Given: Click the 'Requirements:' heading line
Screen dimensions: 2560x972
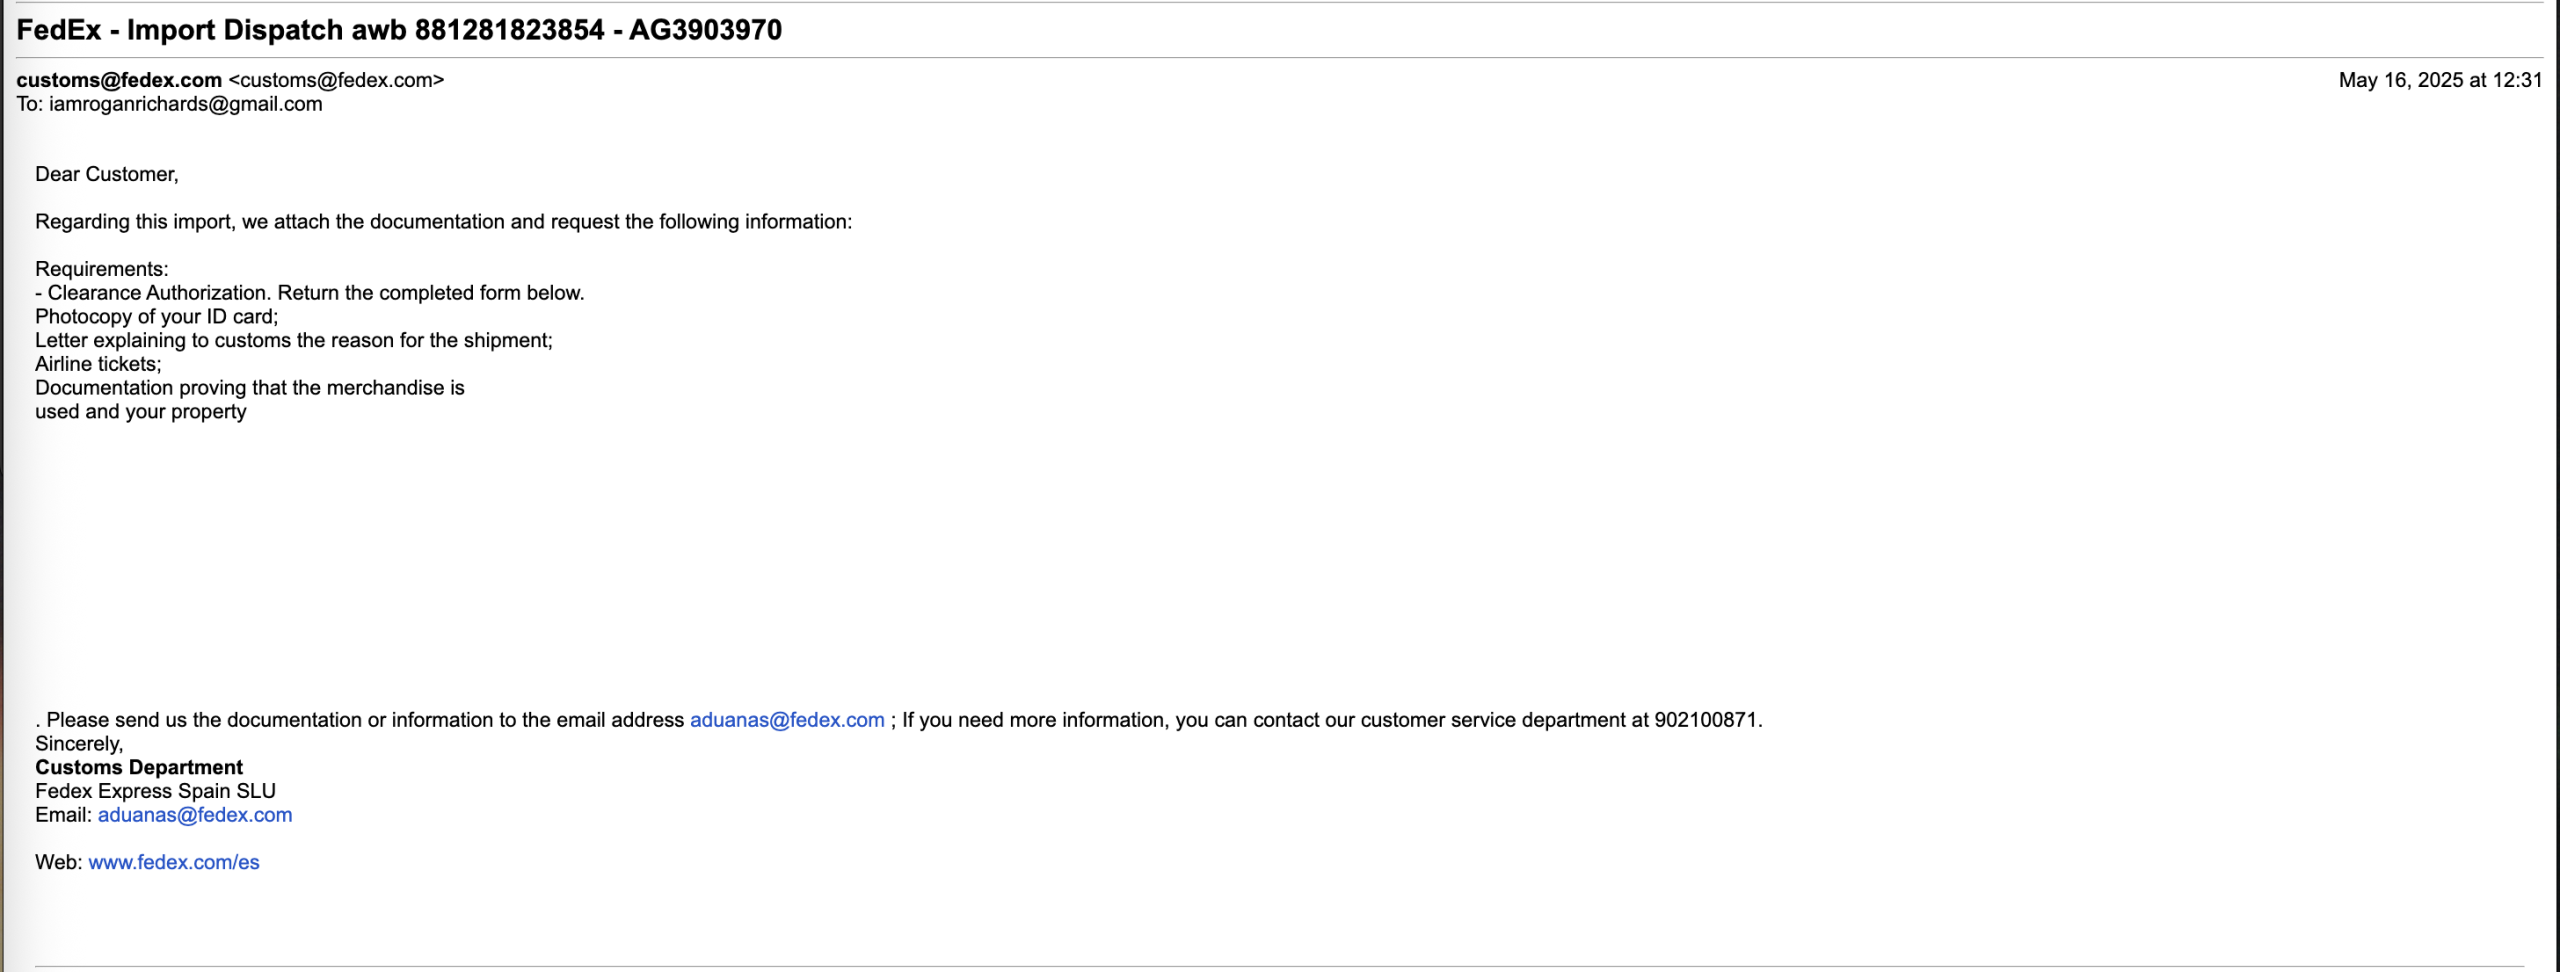Looking at the screenshot, I should 102,269.
